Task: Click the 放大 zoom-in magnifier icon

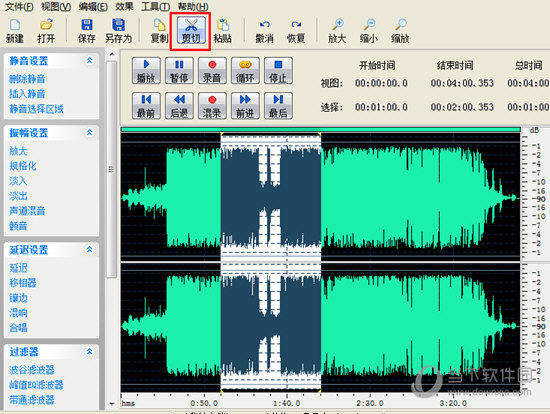Action: 337,31
